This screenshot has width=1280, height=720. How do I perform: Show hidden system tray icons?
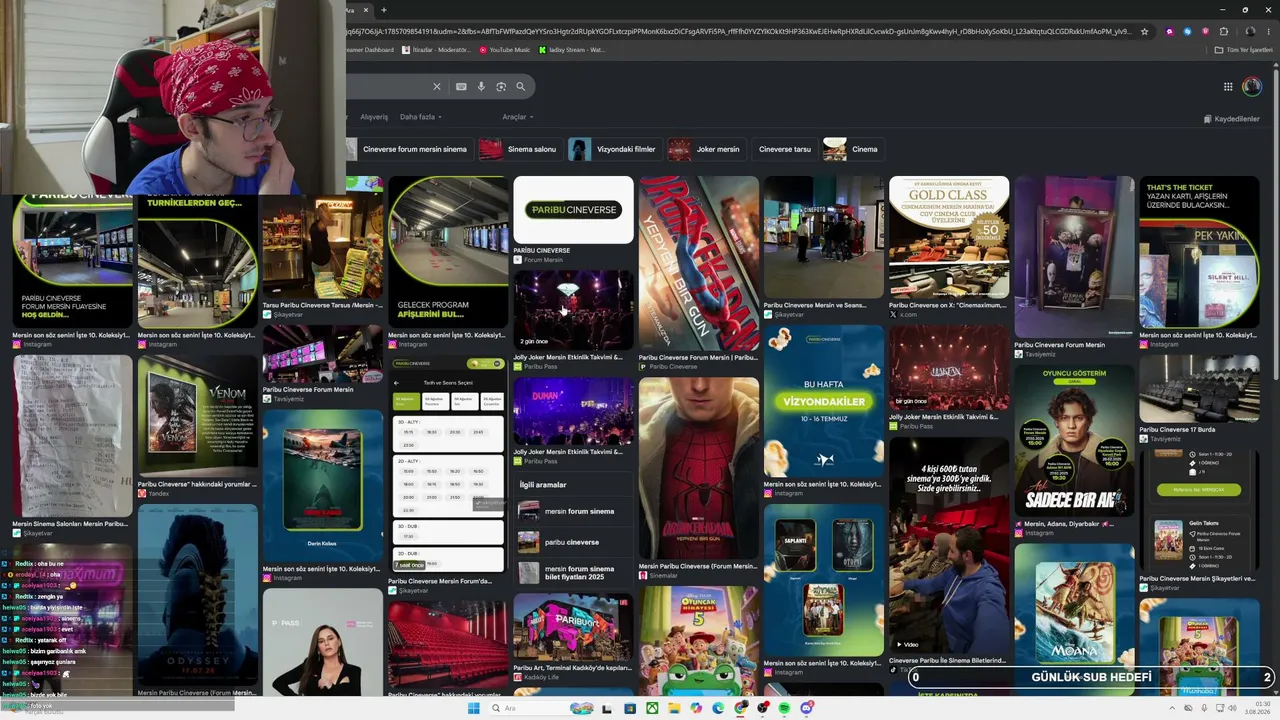[x=1171, y=708]
